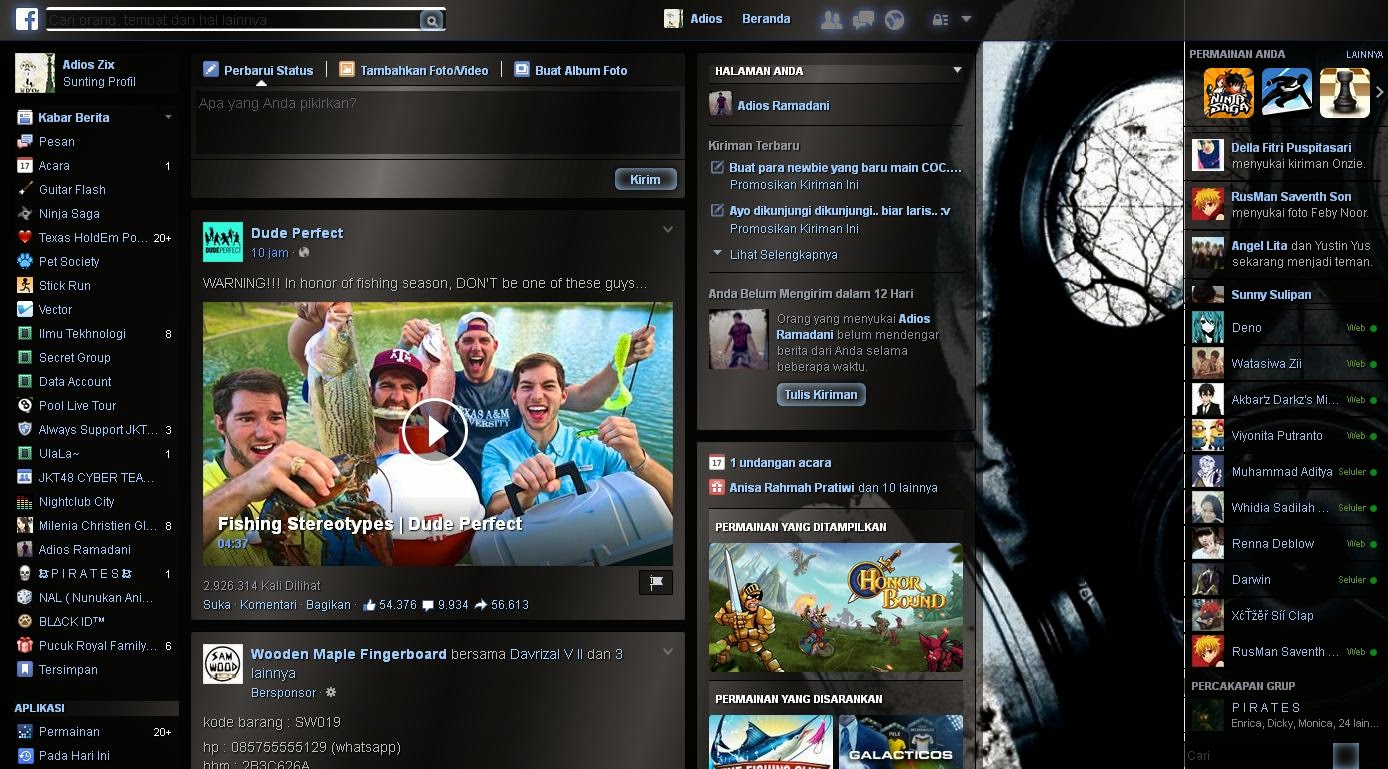Image resolution: width=1388 pixels, height=769 pixels.
Task: Open Pada Hari Ini in the sidebar
Action: tap(74, 756)
